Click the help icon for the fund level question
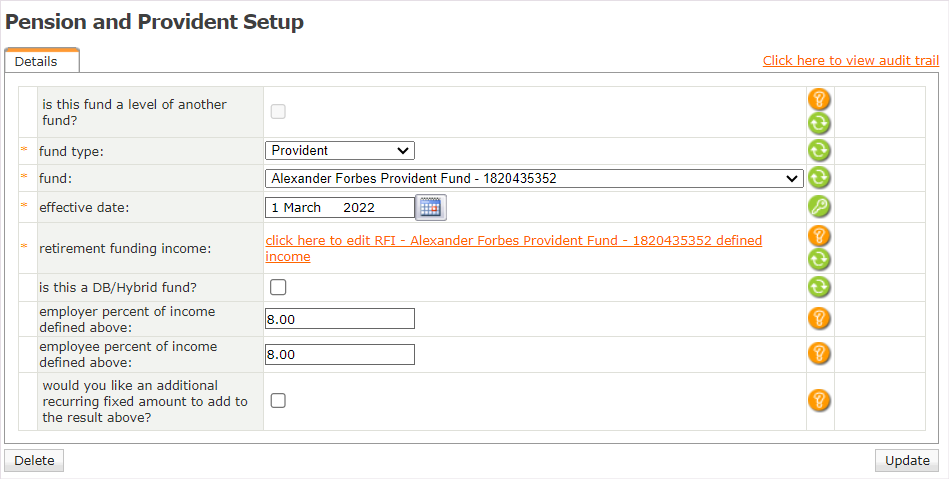Image resolution: width=949 pixels, height=479 pixels. pyautogui.click(x=819, y=99)
